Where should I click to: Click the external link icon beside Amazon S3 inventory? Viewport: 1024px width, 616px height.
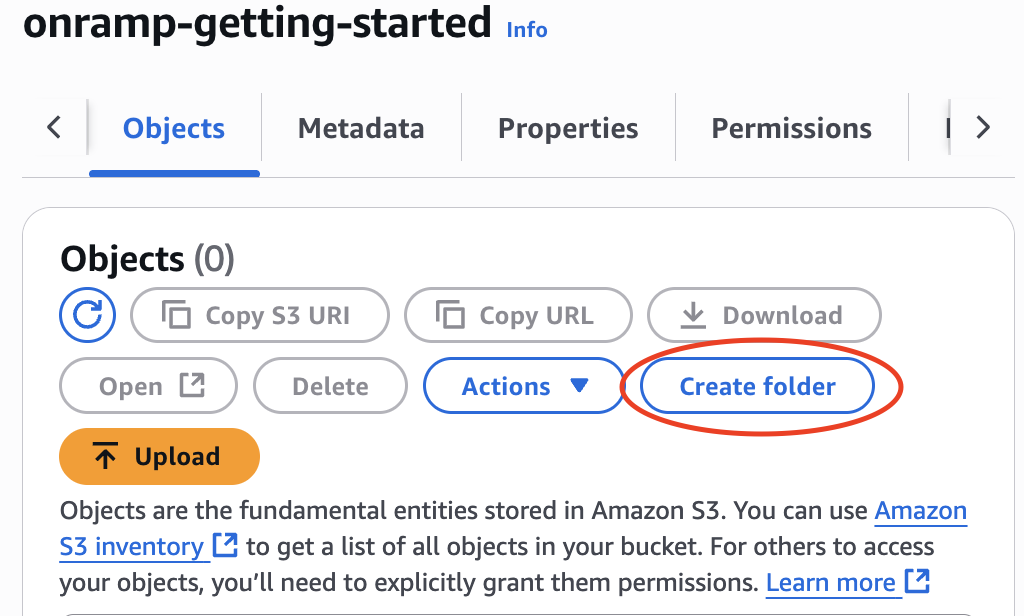(x=225, y=546)
